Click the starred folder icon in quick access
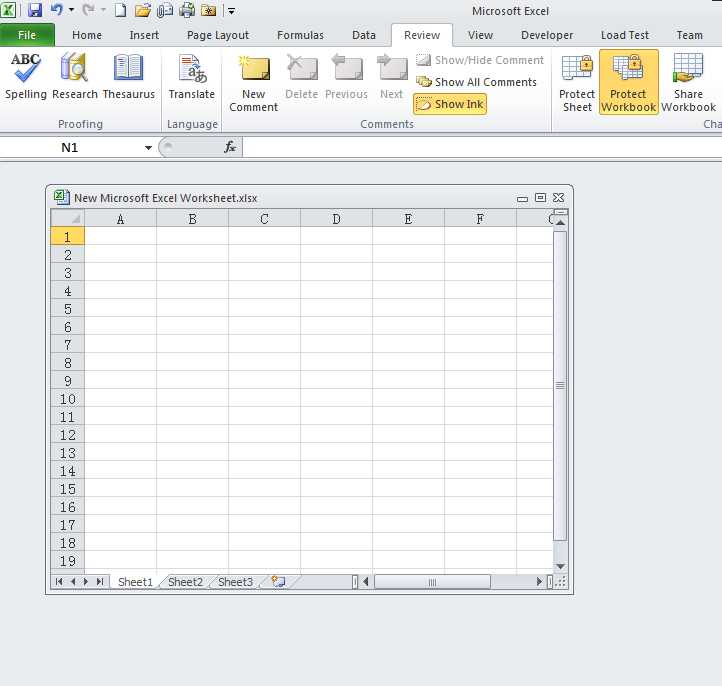Image resolution: width=722 pixels, height=686 pixels. (209, 10)
